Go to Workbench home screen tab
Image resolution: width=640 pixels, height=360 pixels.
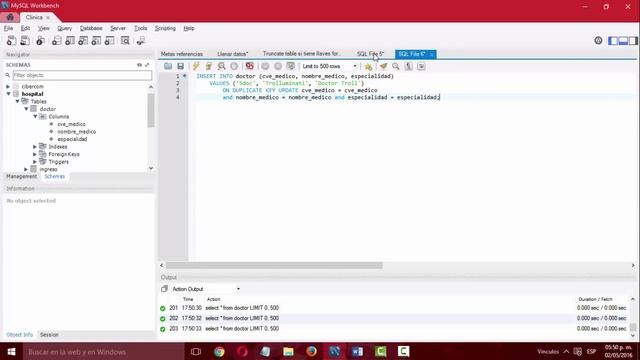[x=10, y=17]
